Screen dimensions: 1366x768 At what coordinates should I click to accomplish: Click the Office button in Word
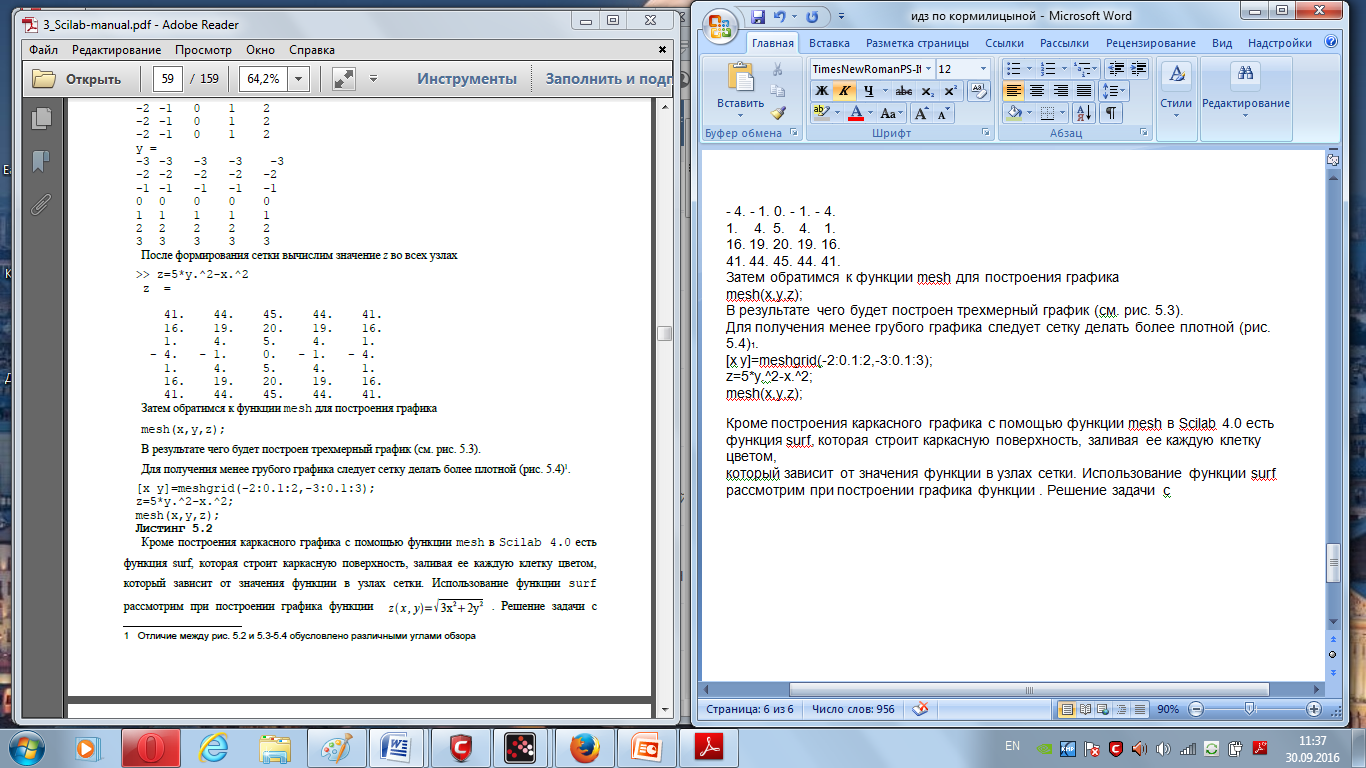pos(722,24)
